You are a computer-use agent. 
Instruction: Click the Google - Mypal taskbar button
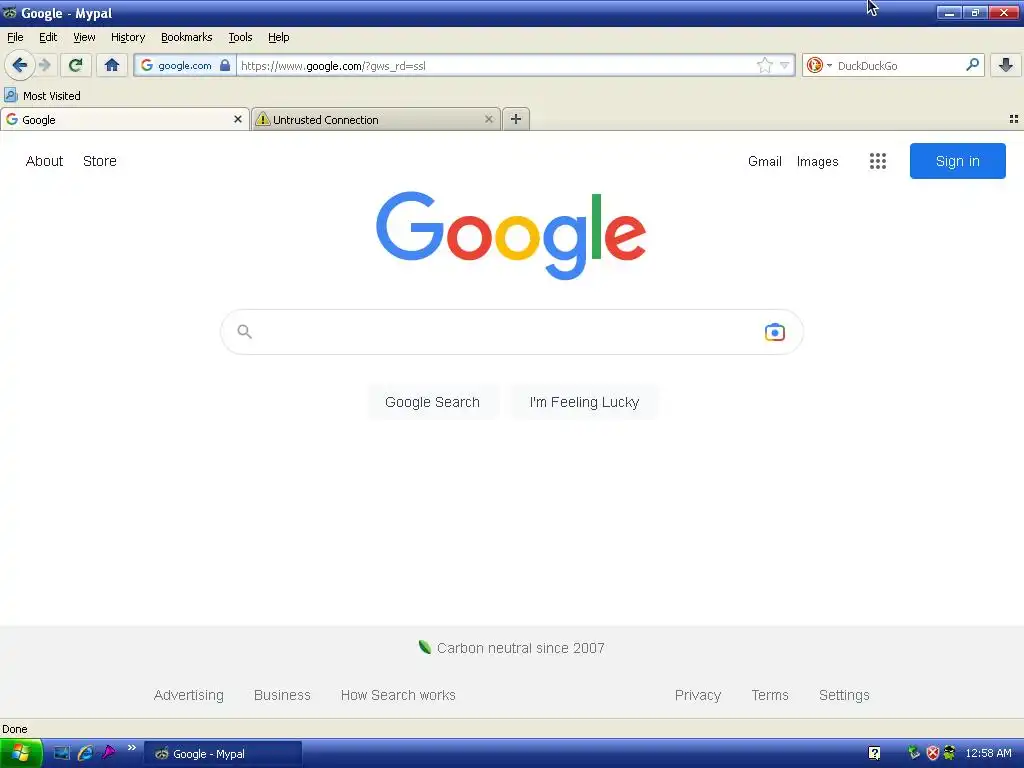click(223, 754)
